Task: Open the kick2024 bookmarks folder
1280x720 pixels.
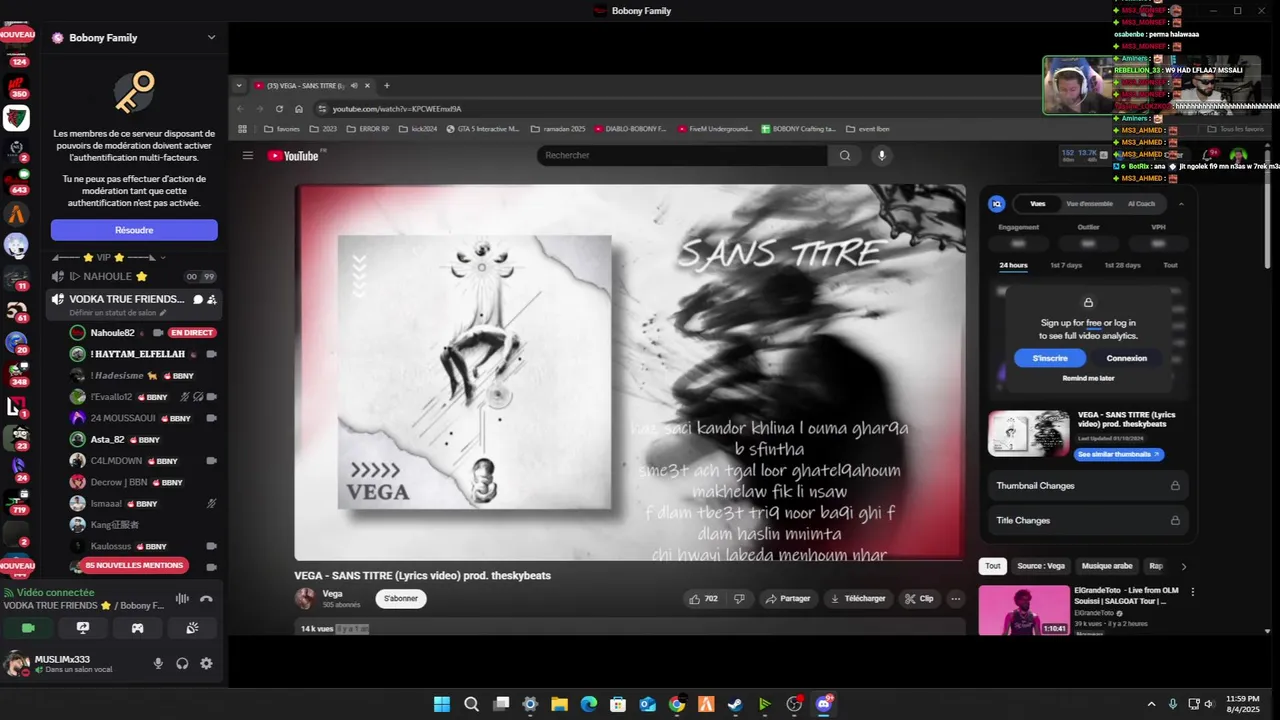Action: [418, 129]
